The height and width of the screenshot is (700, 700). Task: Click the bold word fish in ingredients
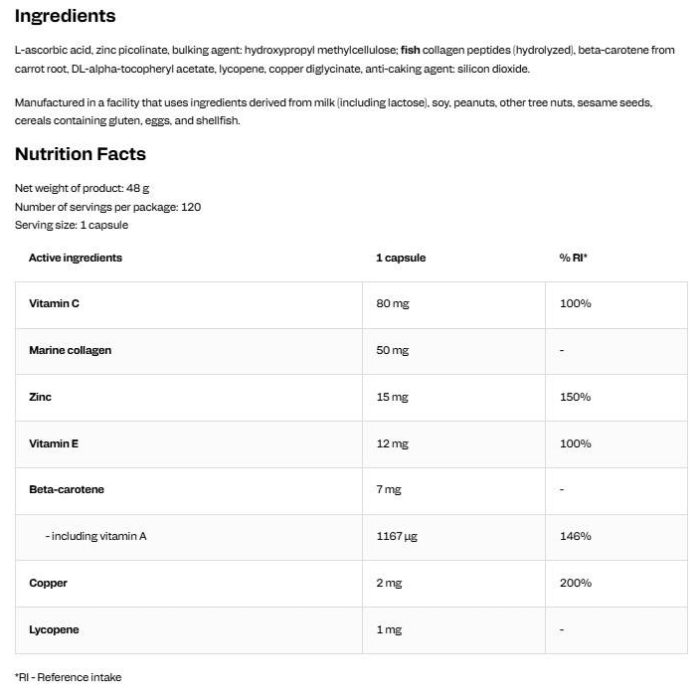tap(410, 50)
